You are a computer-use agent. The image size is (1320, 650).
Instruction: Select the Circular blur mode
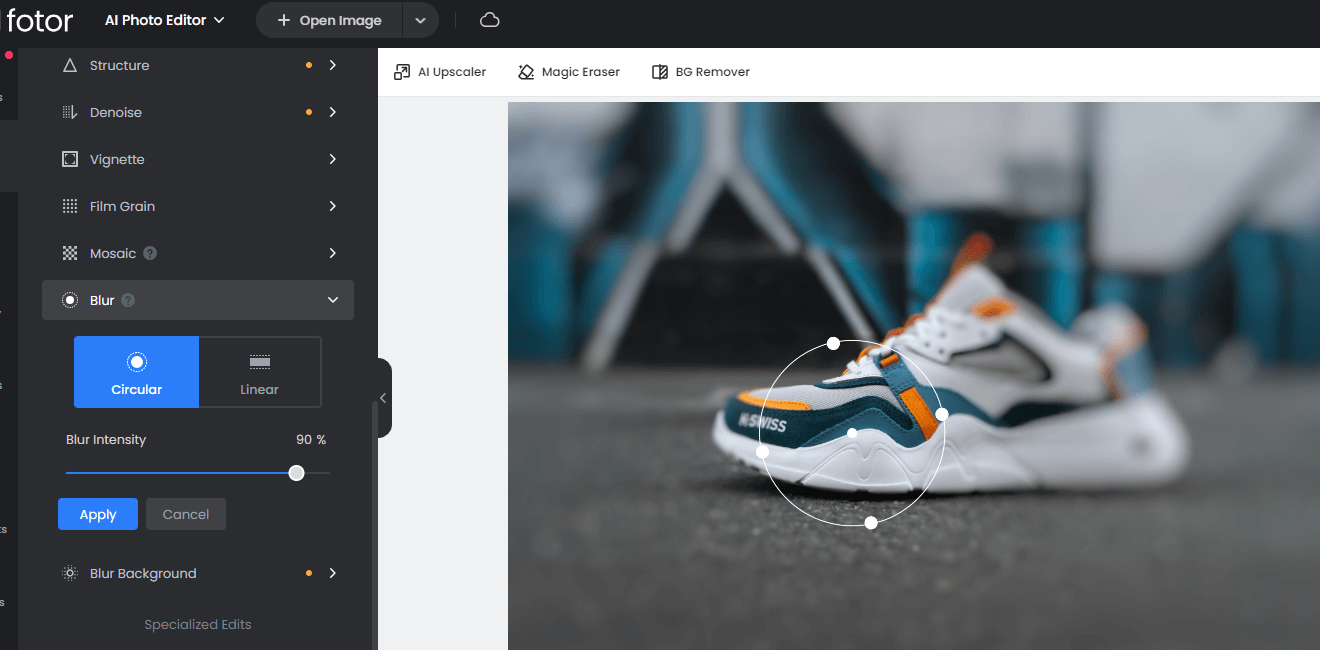coord(136,372)
